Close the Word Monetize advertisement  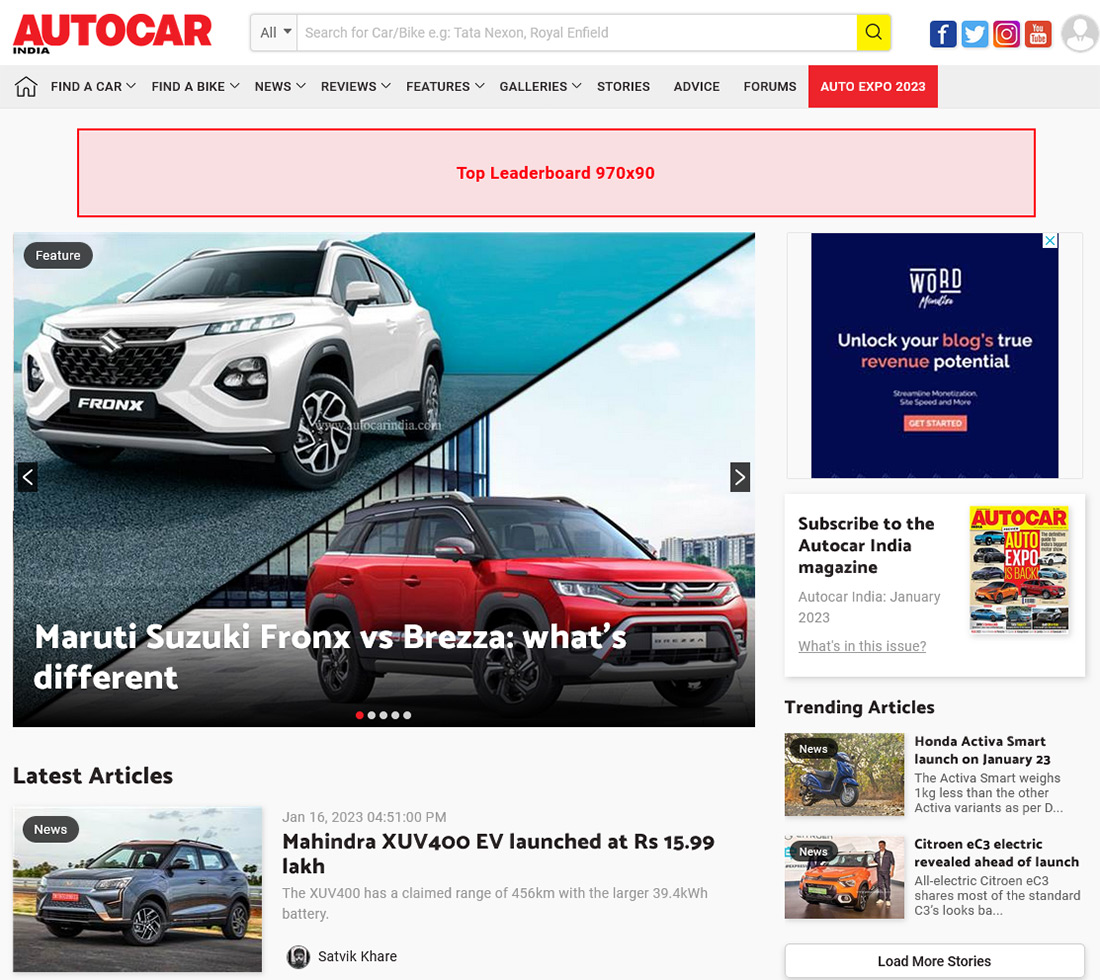pyautogui.click(x=1050, y=241)
